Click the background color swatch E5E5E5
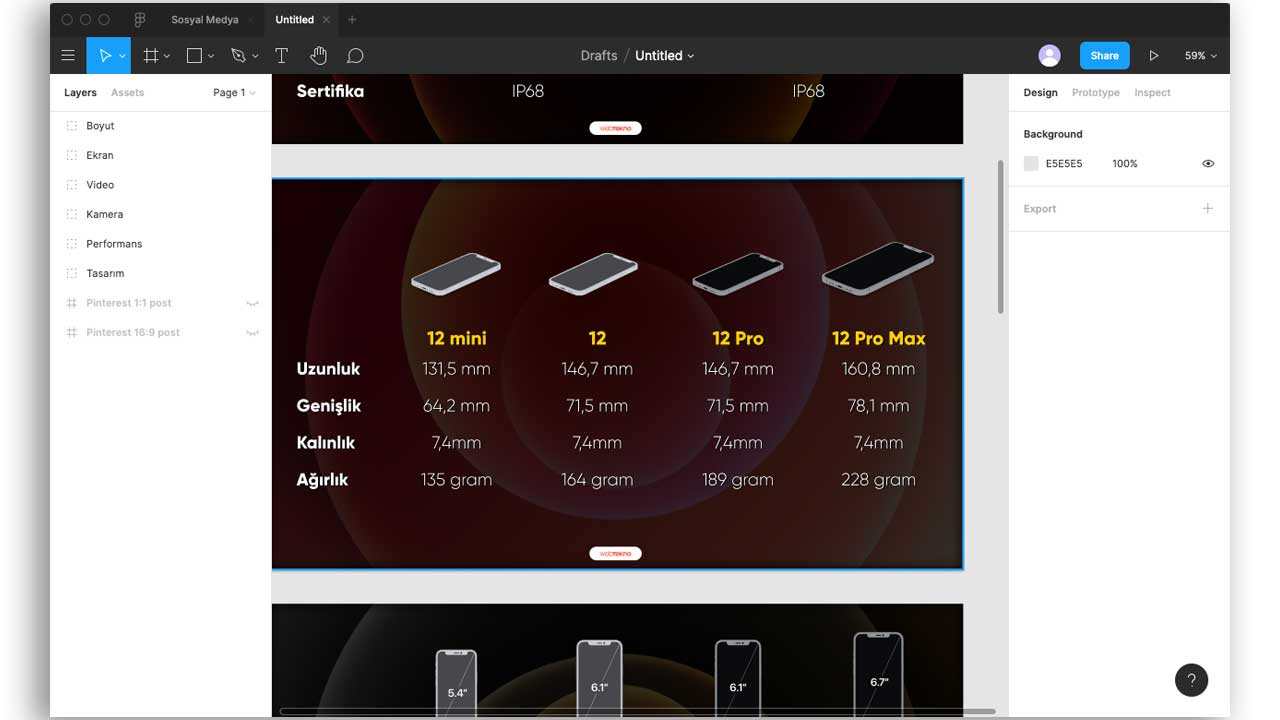Viewport: 1280px width, 720px height. point(1031,163)
